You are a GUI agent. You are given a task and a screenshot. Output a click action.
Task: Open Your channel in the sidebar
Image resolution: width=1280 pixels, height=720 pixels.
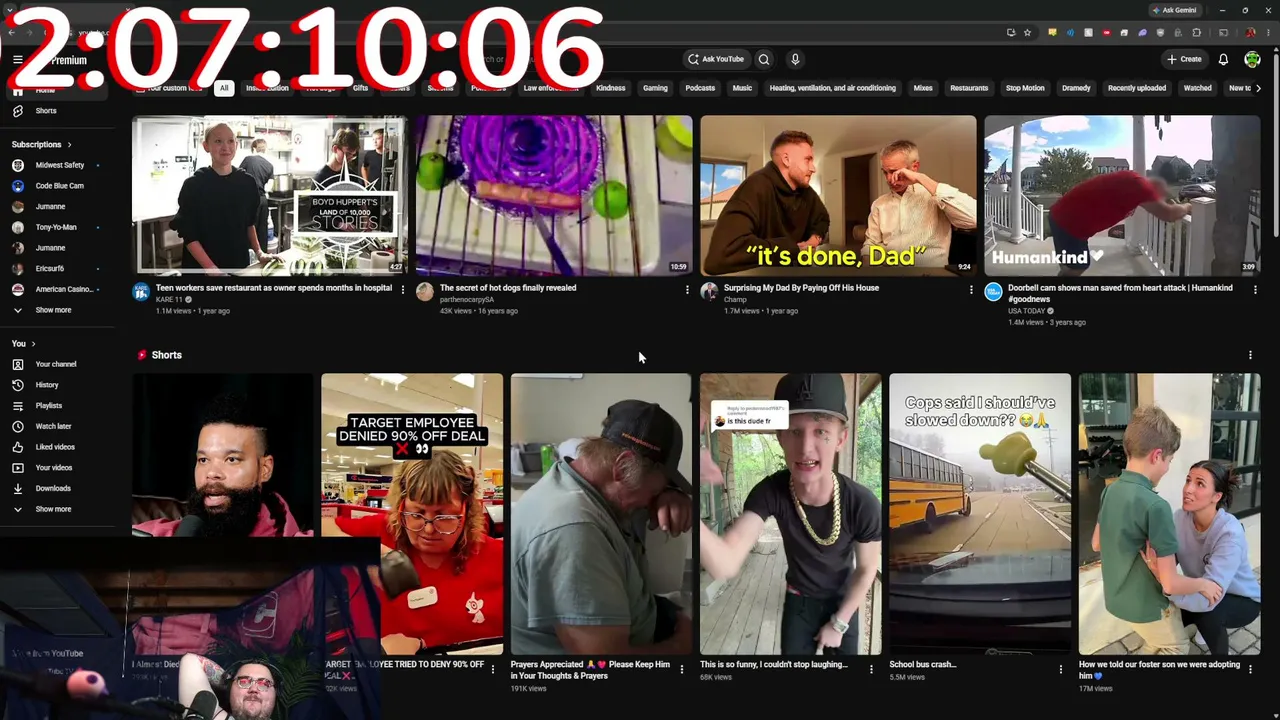[57, 364]
